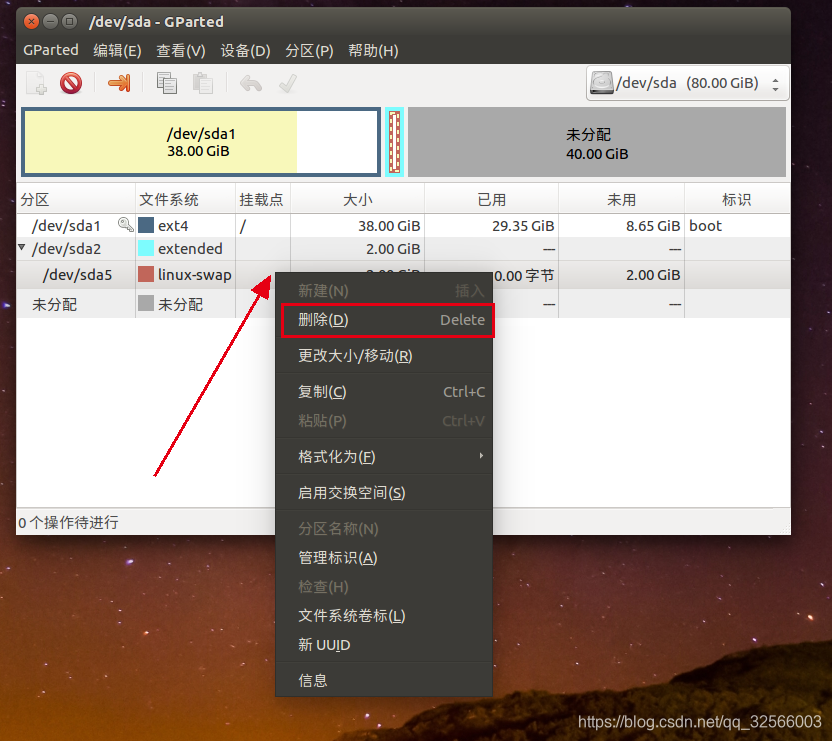Screen dimensions: 832x741
Task: Open the /dev/sda (80.00 GiB) device dropdown
Action: pyautogui.click(x=688, y=83)
